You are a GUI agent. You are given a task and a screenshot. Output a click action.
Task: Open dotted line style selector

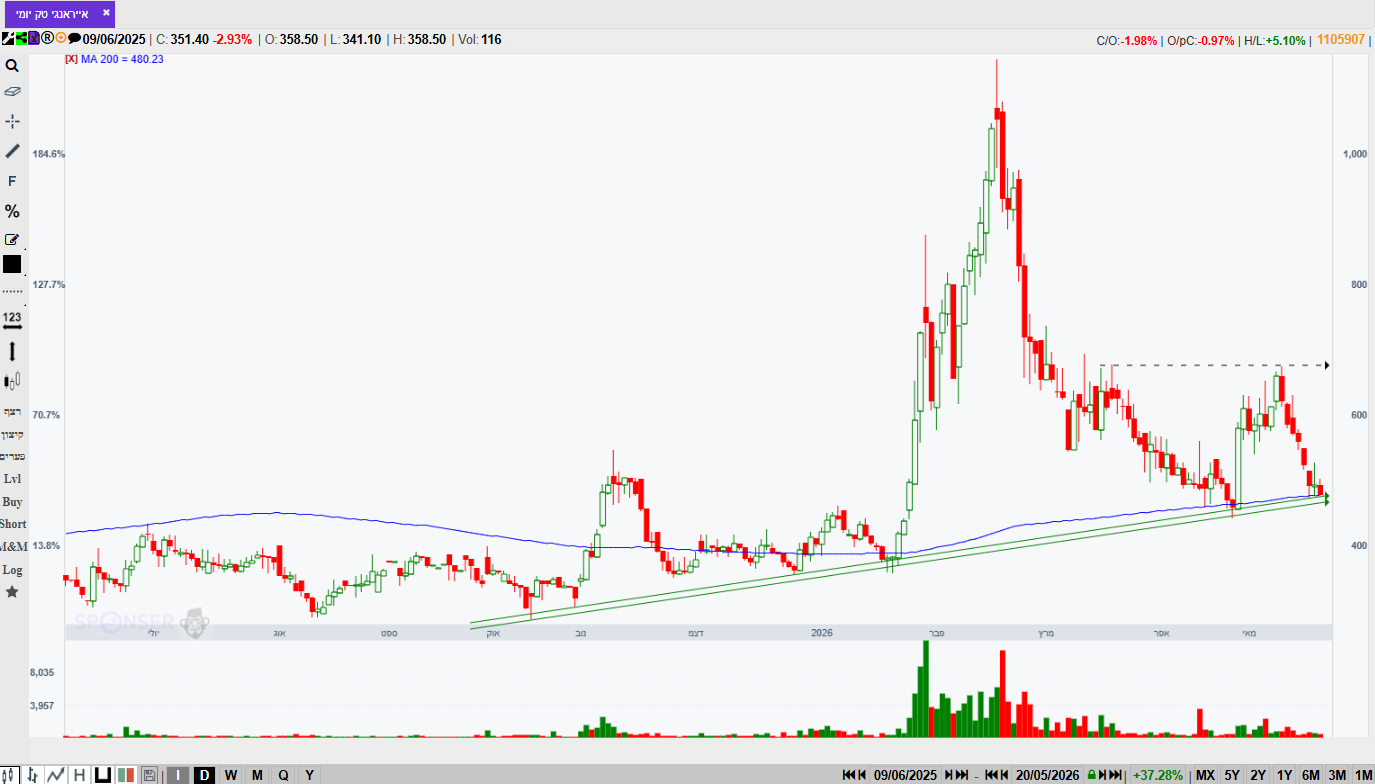tap(12, 291)
